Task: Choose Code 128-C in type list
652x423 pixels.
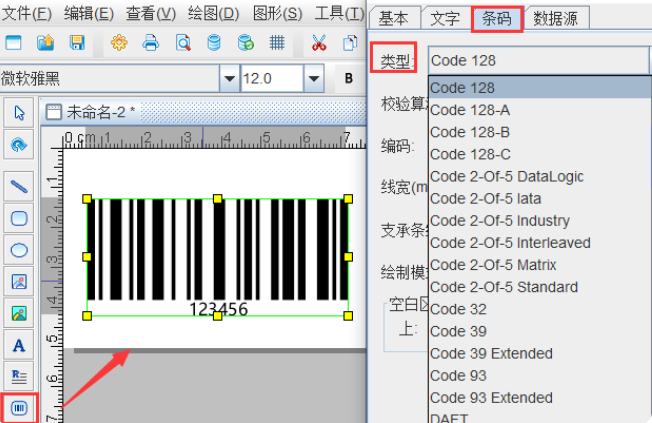Action: (x=539, y=154)
